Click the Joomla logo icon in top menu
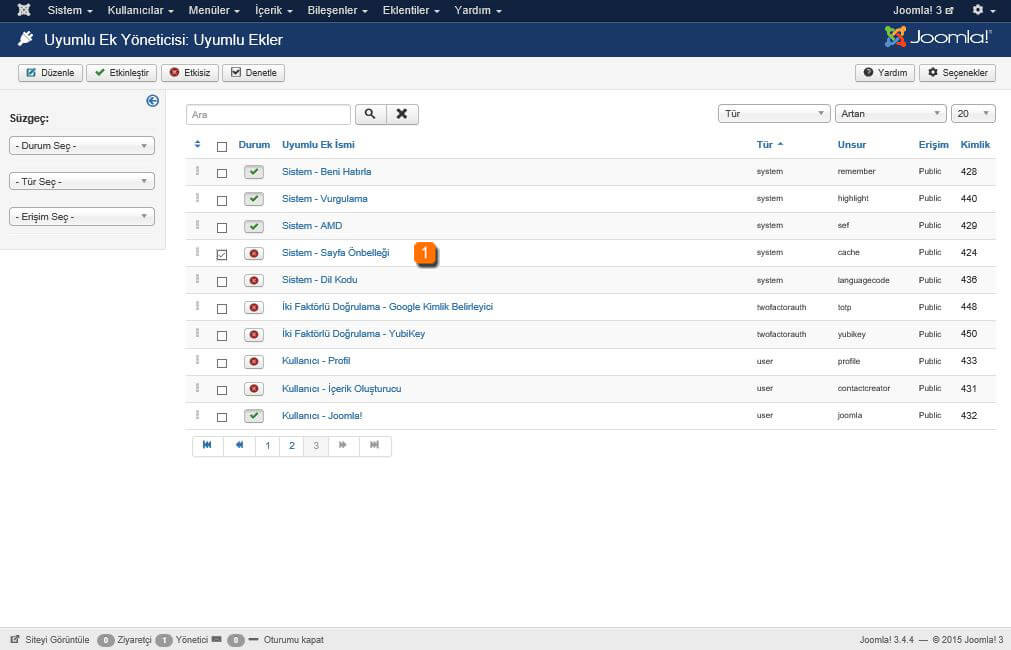The height and width of the screenshot is (650, 1011). [x=23, y=10]
